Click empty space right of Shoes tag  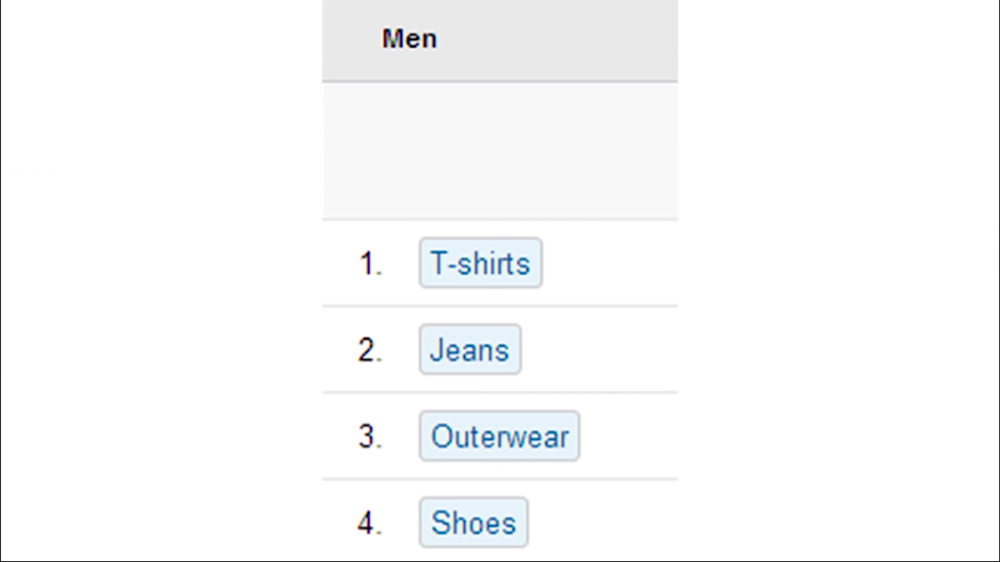tap(600, 523)
